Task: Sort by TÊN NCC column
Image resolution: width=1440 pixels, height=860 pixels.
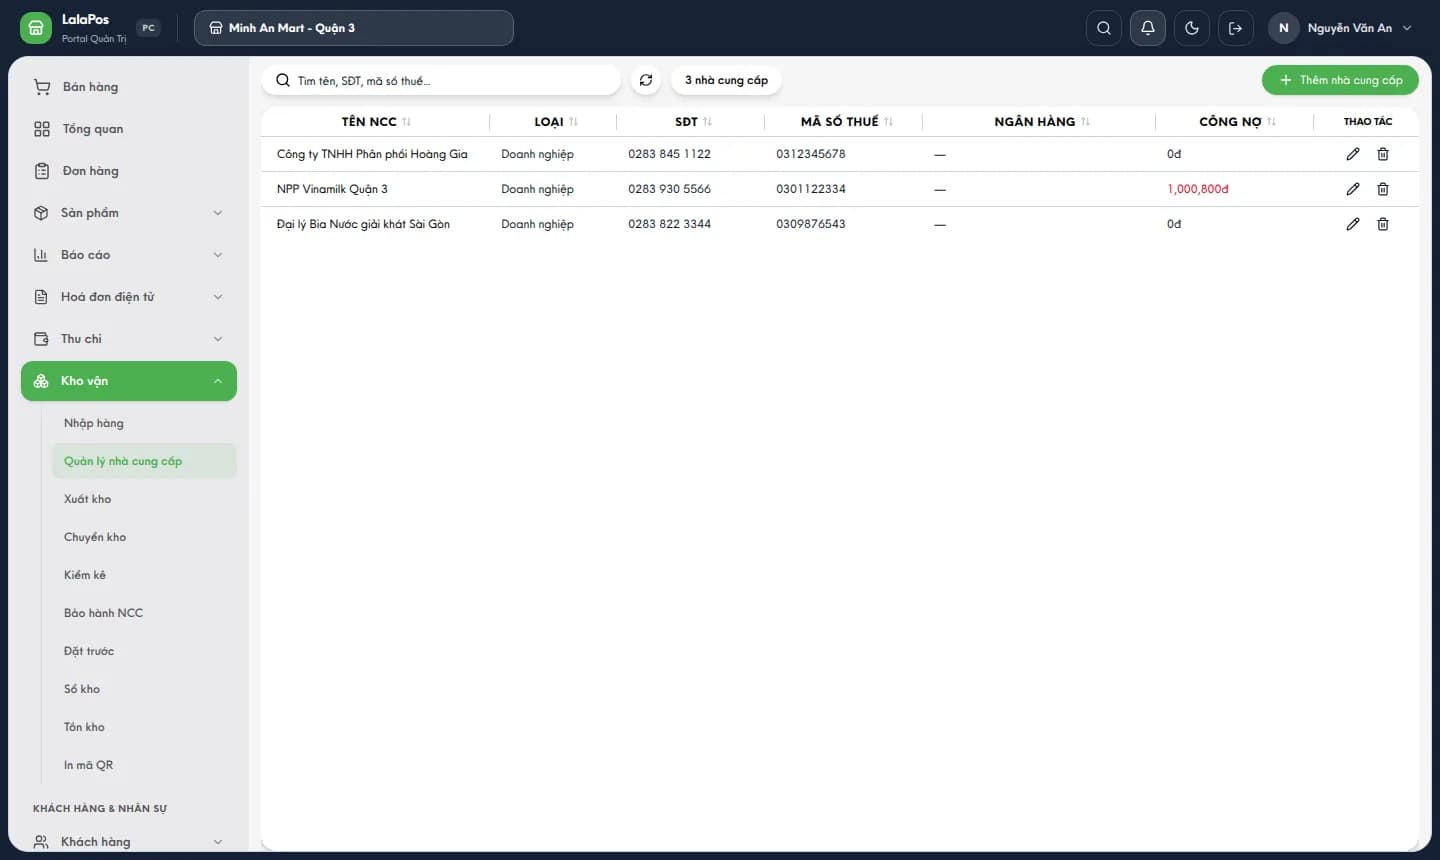Action: [x=376, y=121]
